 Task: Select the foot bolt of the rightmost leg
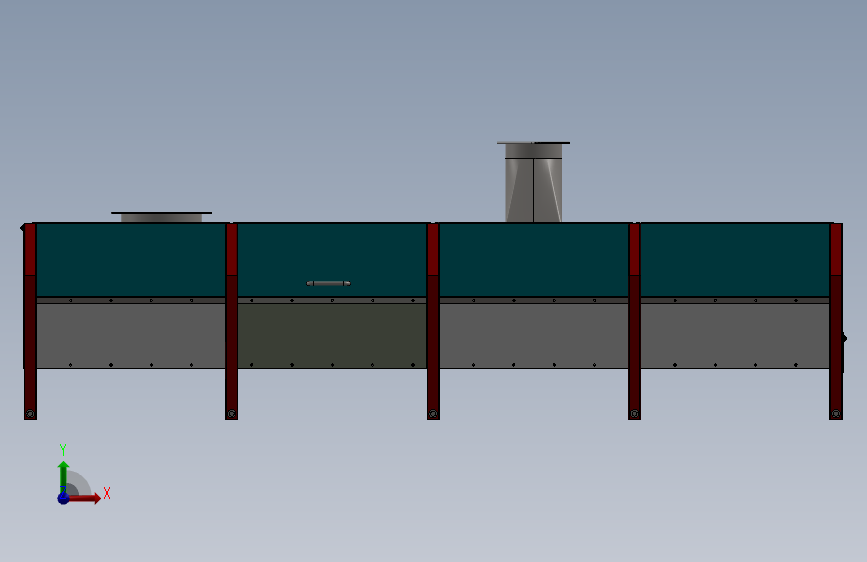836,414
